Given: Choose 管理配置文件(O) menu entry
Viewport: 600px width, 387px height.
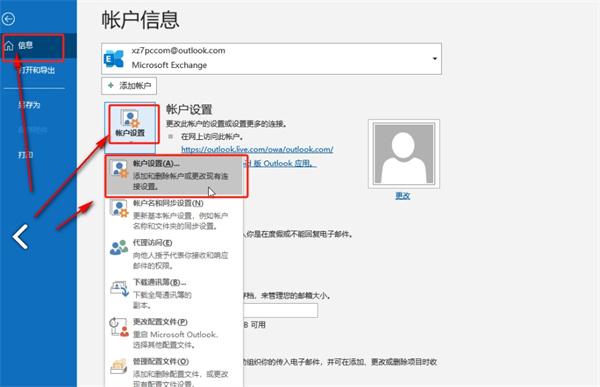Looking at the screenshot, I should pos(174,372).
